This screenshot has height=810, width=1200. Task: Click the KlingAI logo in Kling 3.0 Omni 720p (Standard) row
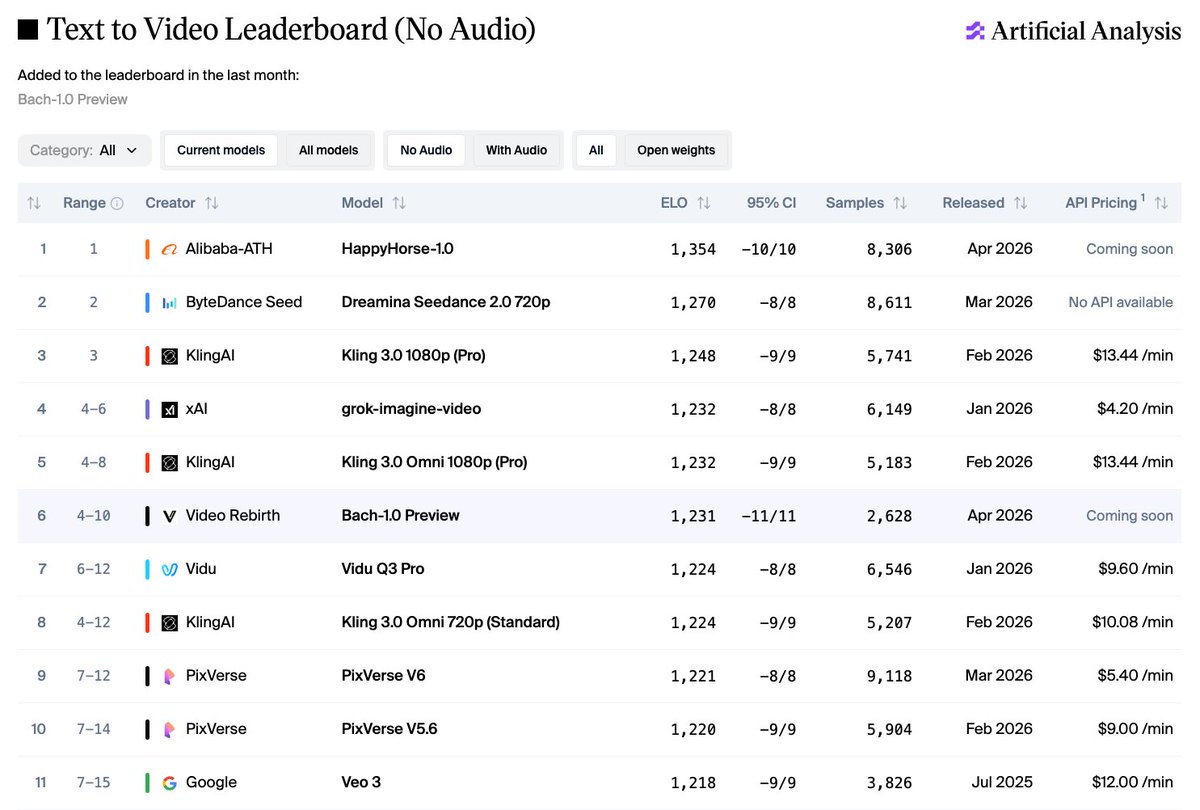(170, 622)
